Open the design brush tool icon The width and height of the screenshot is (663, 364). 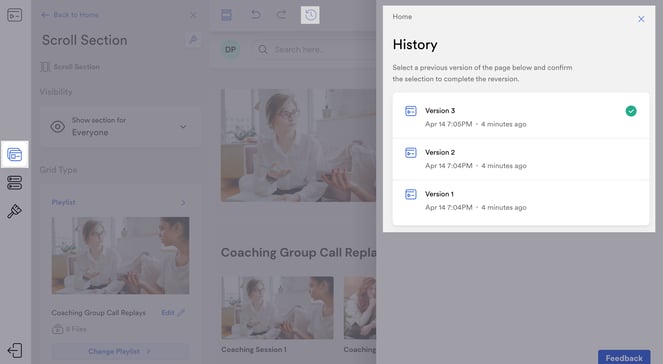coord(14,211)
